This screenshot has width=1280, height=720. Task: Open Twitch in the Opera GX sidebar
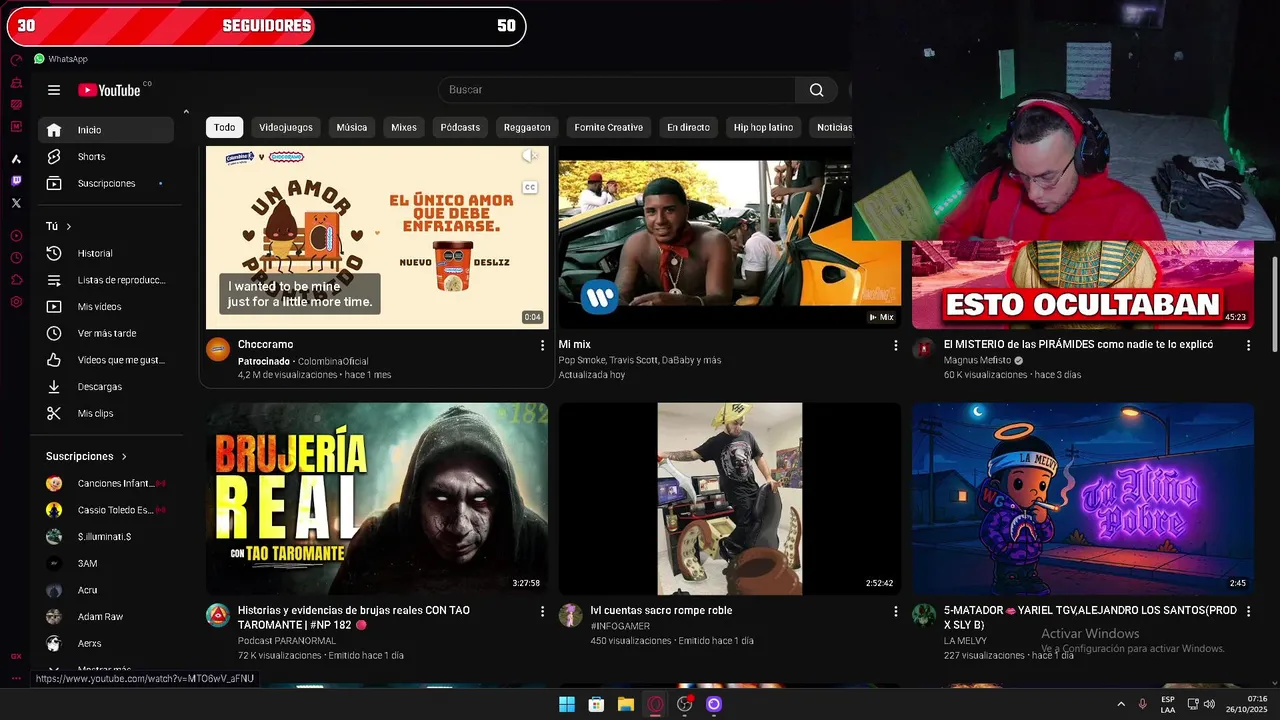tap(16, 181)
